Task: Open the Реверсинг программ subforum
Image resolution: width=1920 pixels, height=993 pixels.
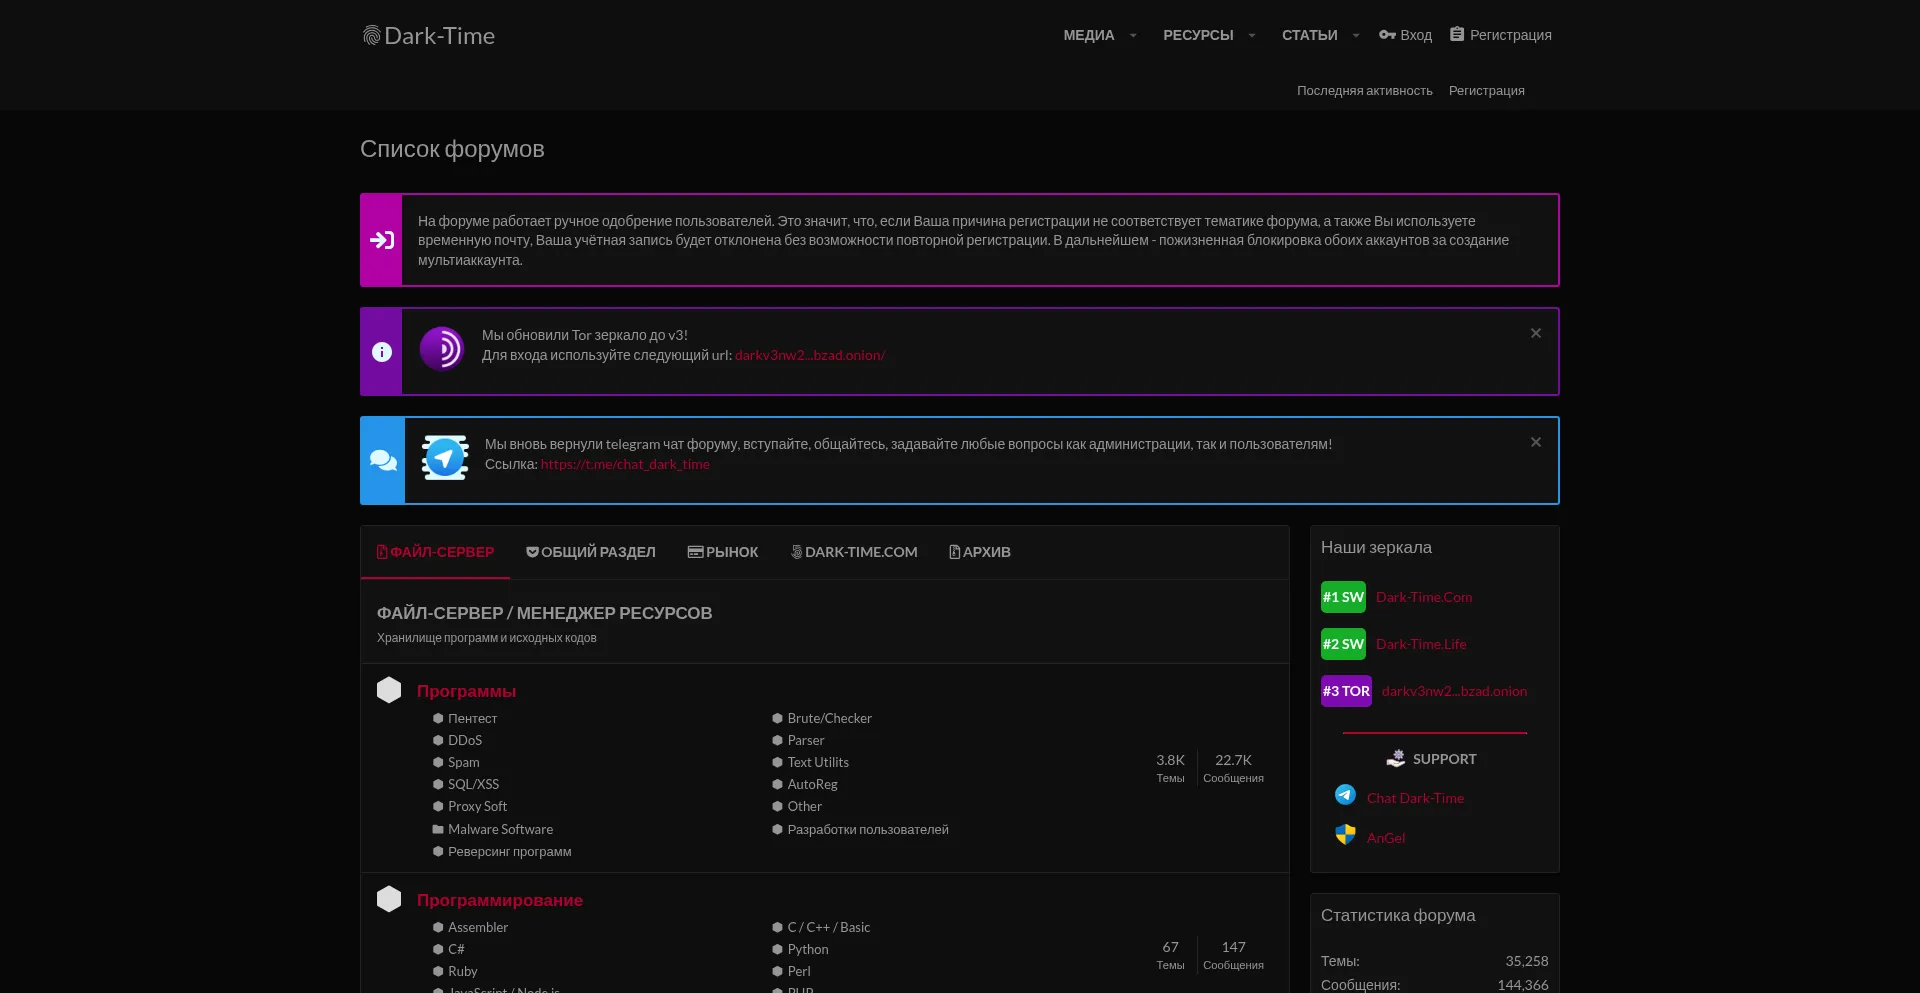Action: point(510,851)
